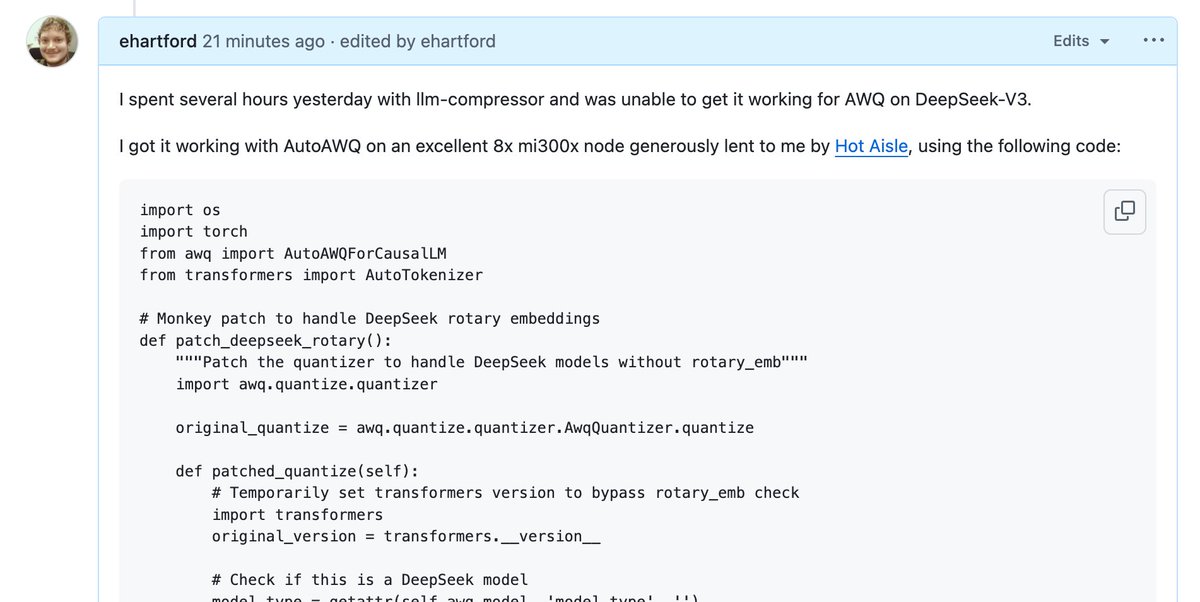Click the '# Temporarily set transformers version' comment

[506, 493]
